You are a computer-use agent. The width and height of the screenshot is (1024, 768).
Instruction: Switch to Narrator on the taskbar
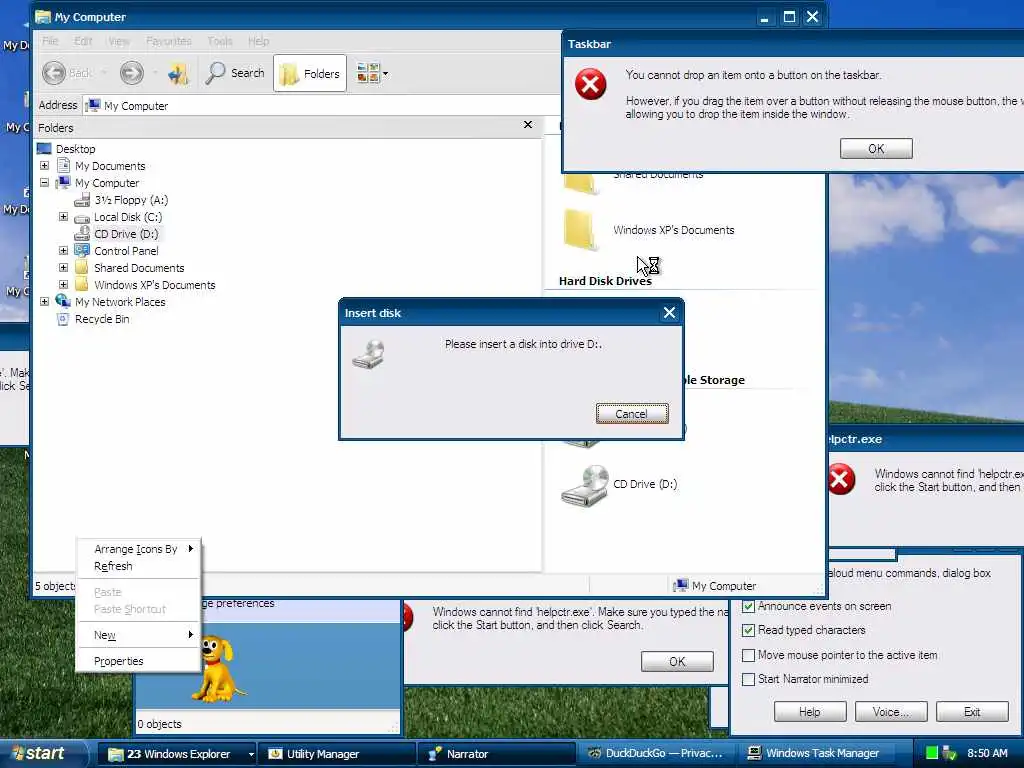coord(496,754)
